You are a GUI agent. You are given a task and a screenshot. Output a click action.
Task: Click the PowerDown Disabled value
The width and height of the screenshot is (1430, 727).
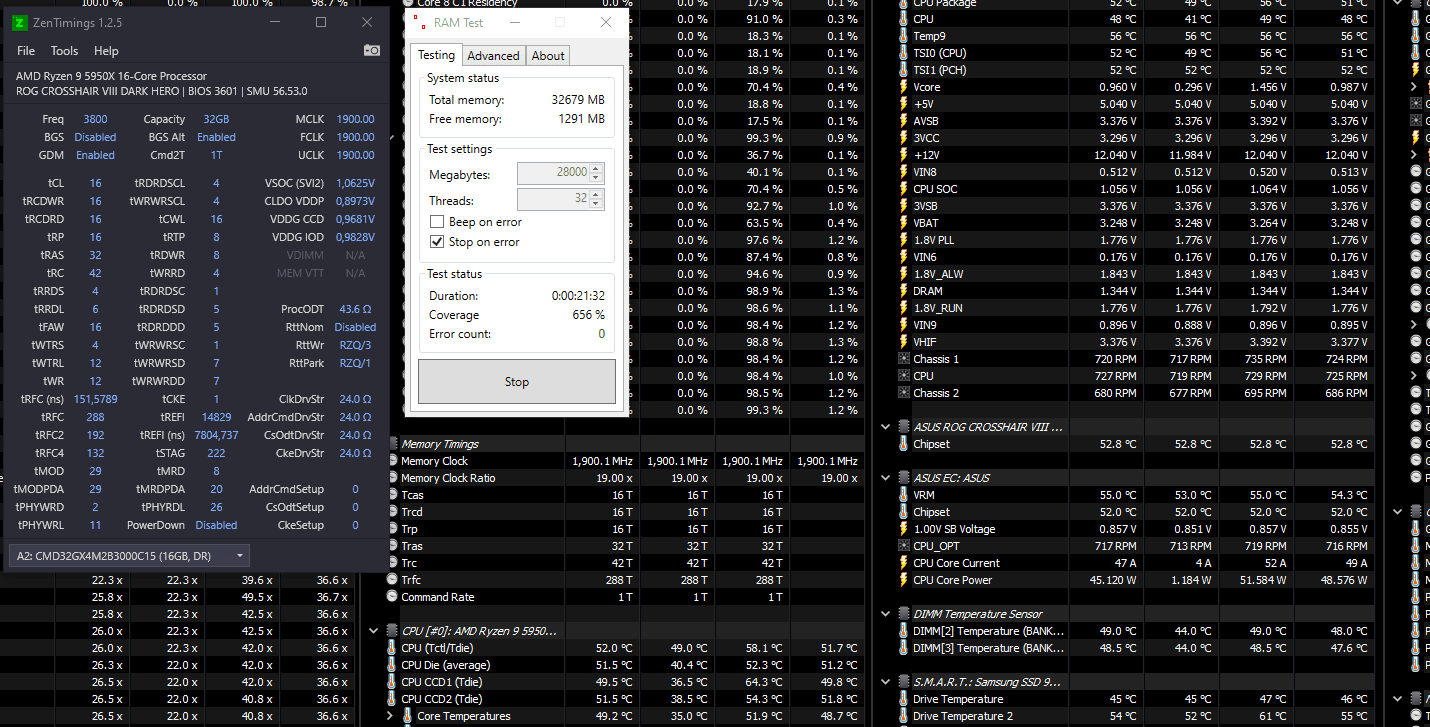tap(217, 525)
